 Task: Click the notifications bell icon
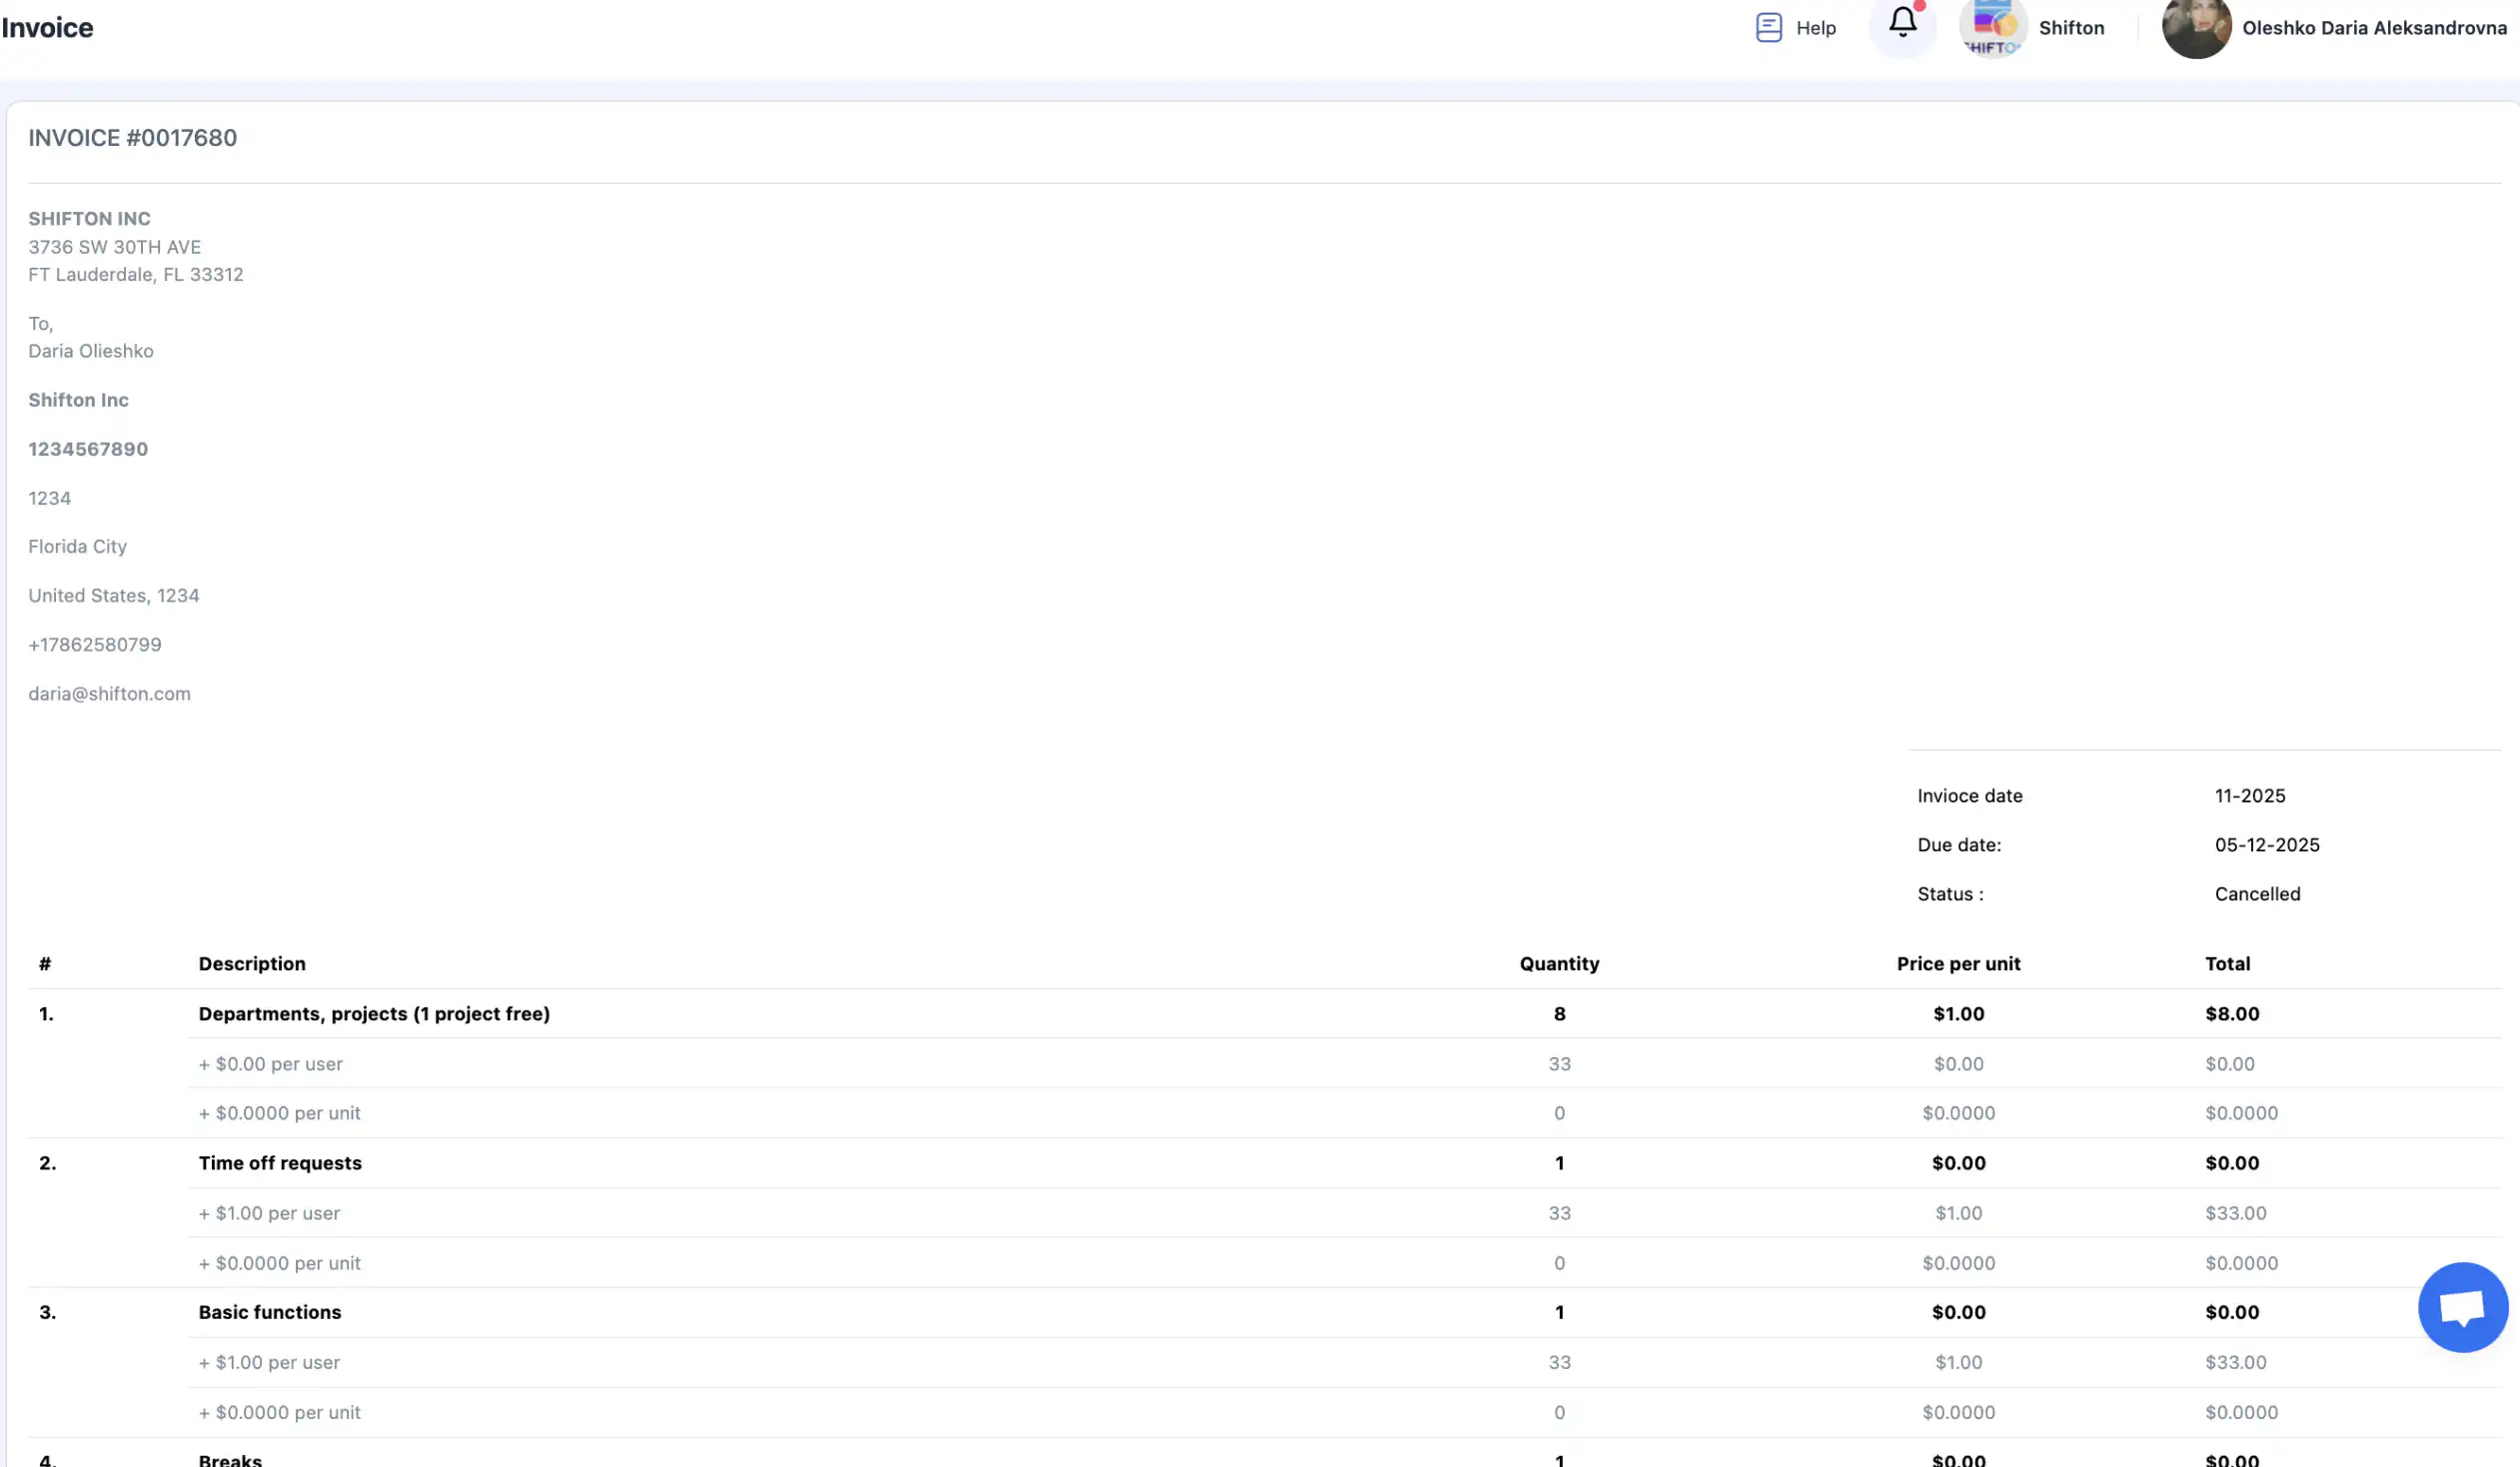pyautogui.click(x=1902, y=23)
